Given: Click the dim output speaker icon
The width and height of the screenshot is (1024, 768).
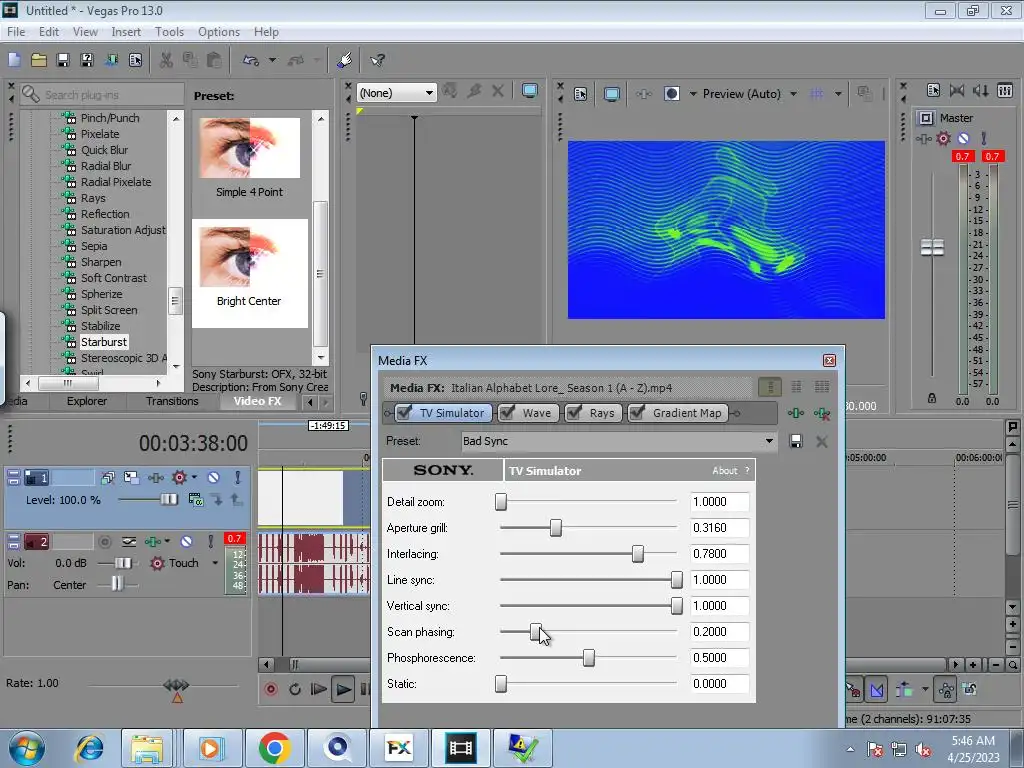Looking at the screenshot, I should [x=980, y=91].
